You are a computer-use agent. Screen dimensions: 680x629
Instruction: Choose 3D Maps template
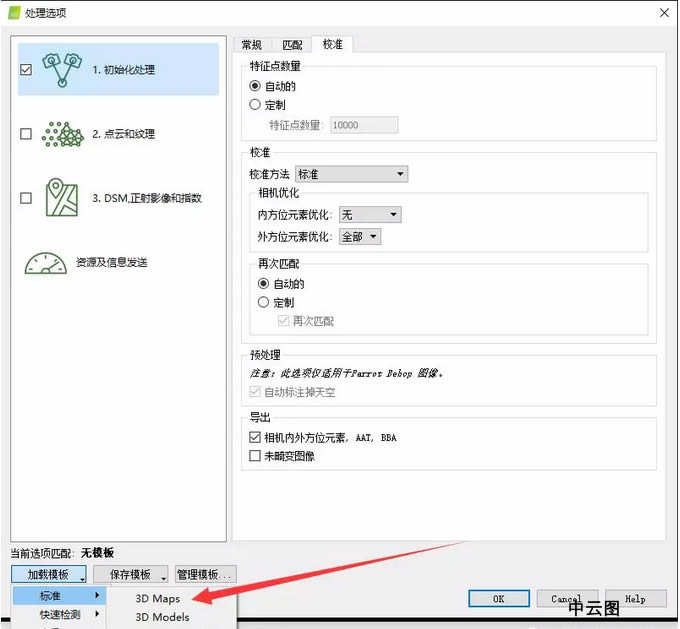pos(158,599)
